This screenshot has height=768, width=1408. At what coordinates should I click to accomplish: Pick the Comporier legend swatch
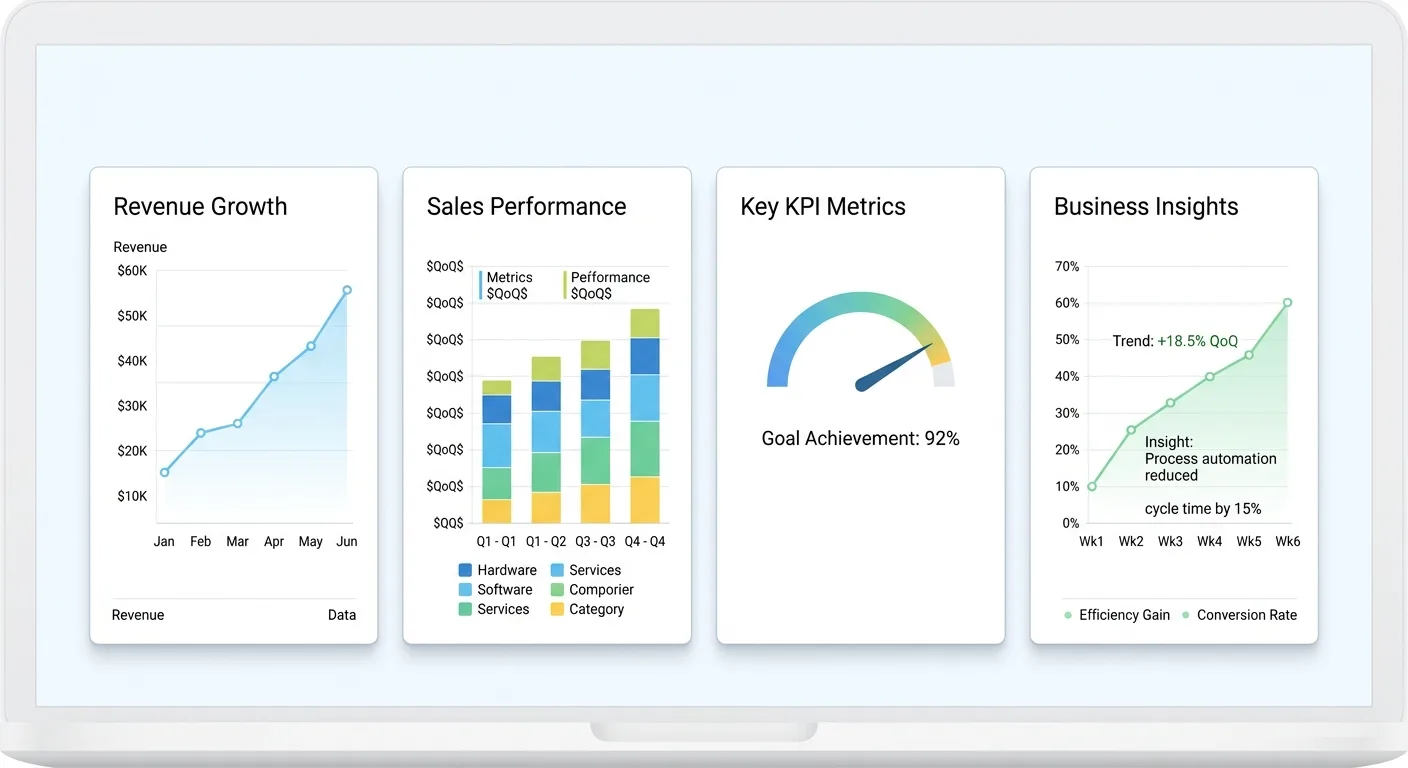tap(557, 589)
